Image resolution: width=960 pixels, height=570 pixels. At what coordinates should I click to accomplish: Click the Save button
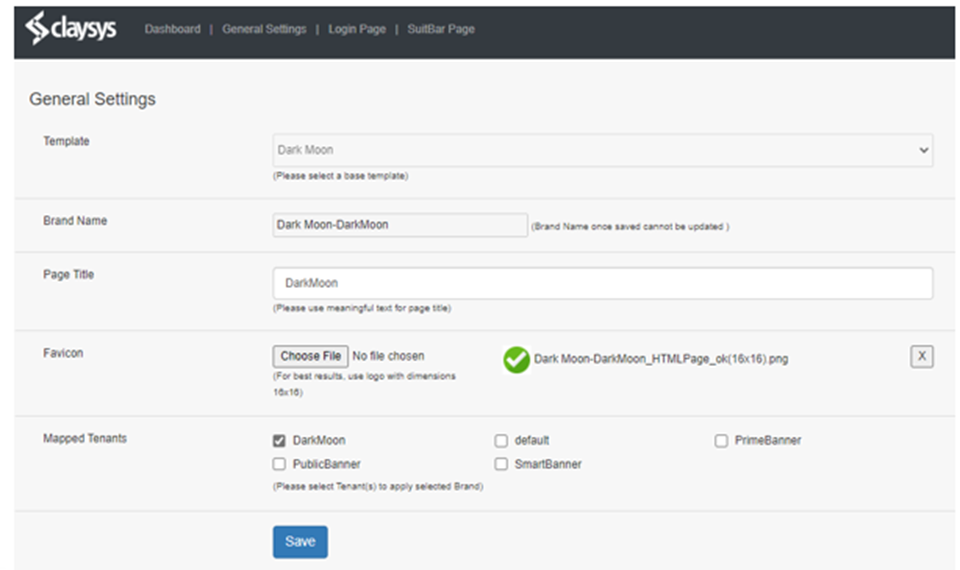pos(300,542)
